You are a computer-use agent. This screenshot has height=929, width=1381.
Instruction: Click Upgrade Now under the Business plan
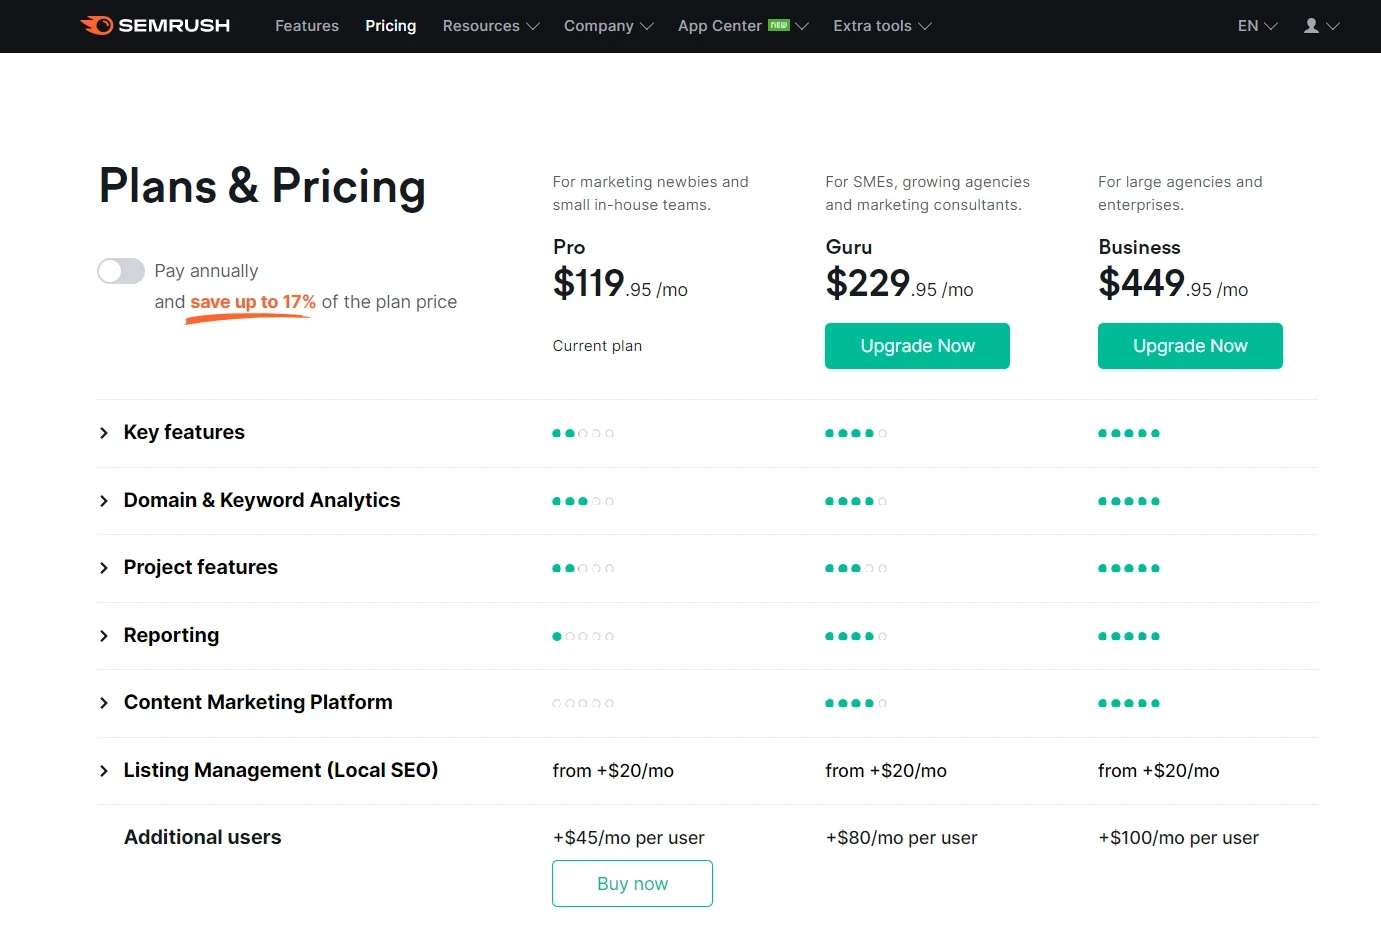[1190, 345]
